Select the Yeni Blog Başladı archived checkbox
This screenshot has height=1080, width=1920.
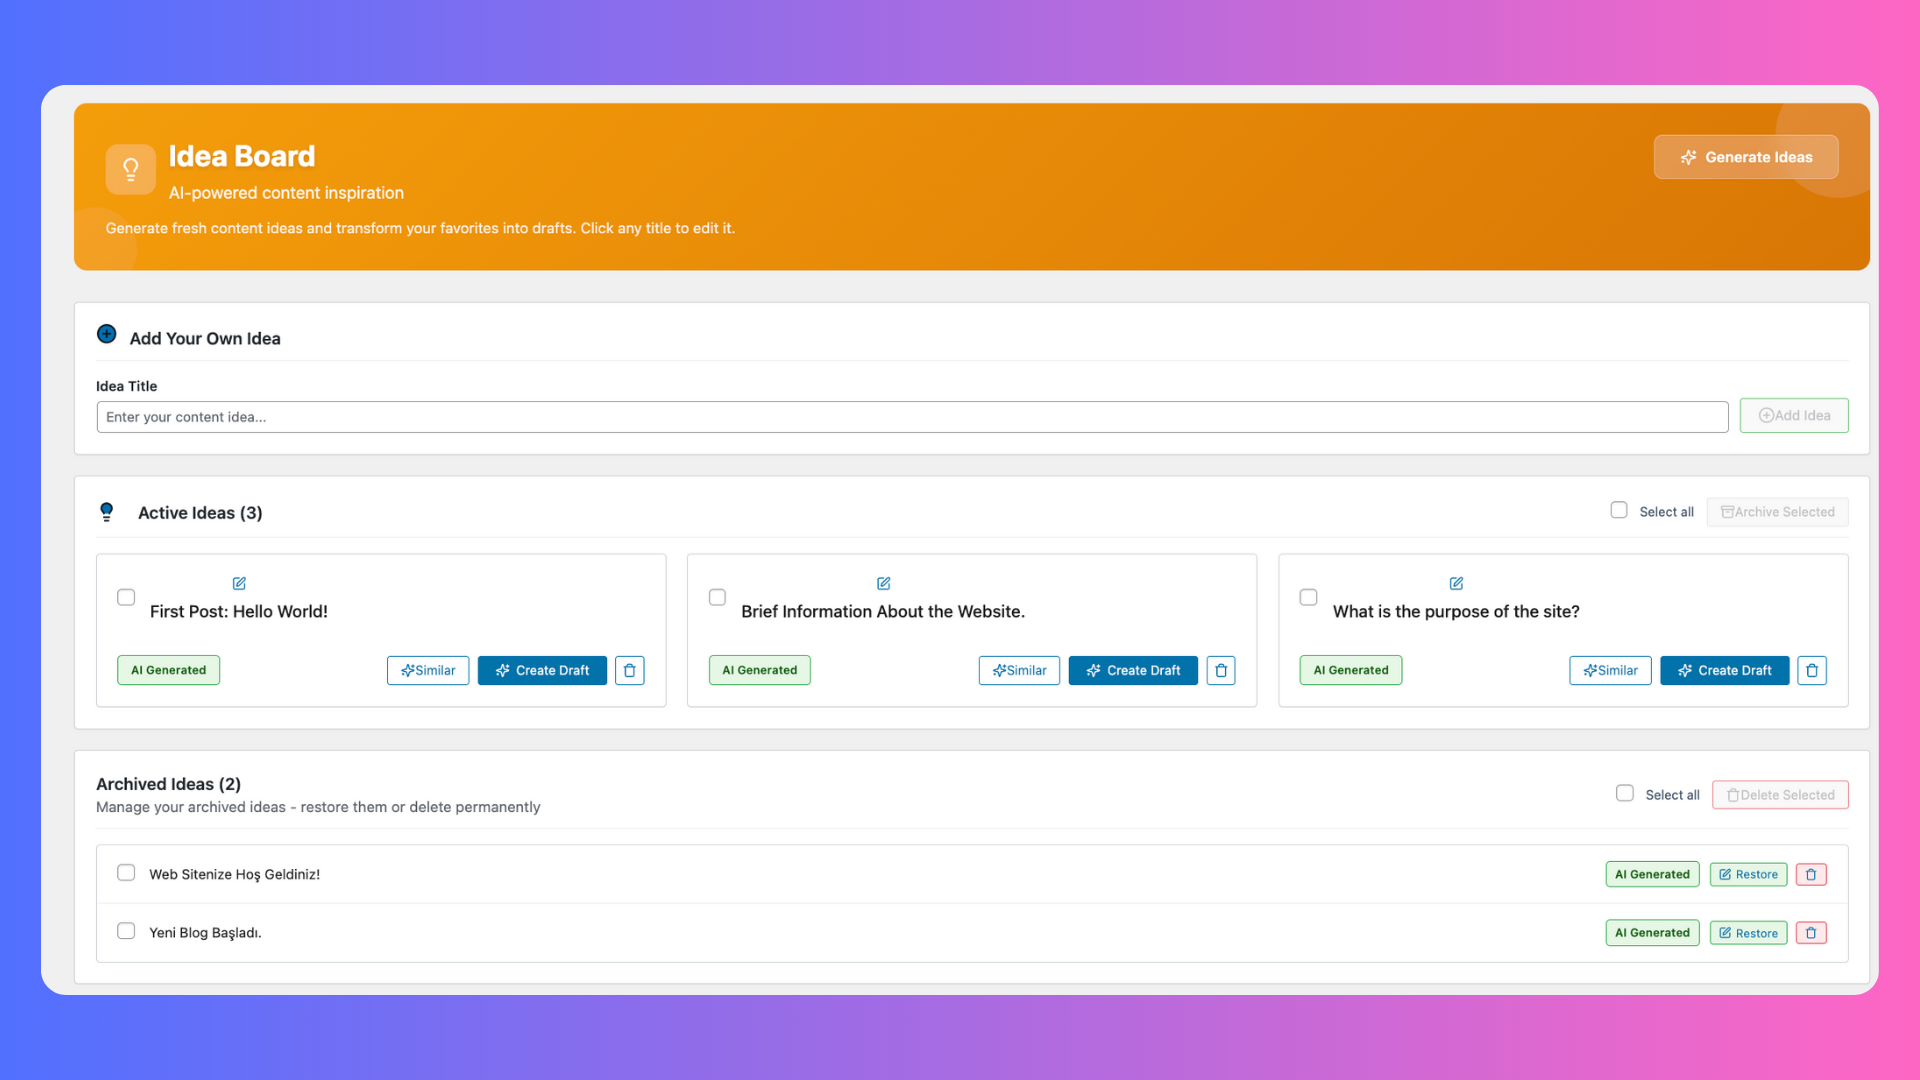[x=126, y=931]
